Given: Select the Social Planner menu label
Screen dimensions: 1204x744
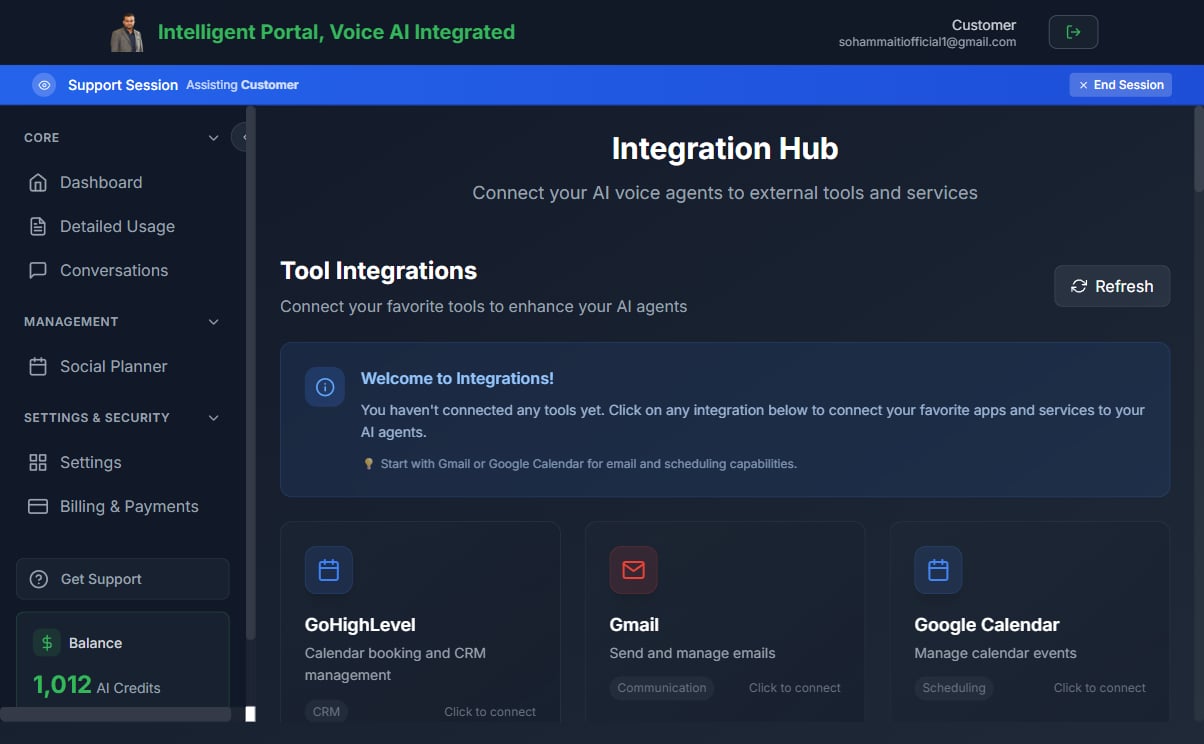Looking at the screenshot, I should click(114, 366).
